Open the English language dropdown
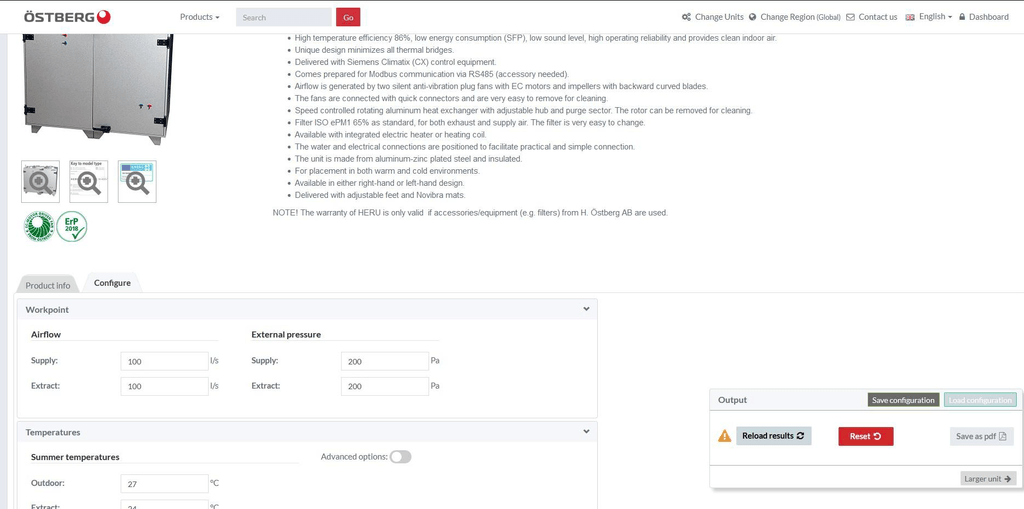This screenshot has height=509, width=1024. click(929, 17)
